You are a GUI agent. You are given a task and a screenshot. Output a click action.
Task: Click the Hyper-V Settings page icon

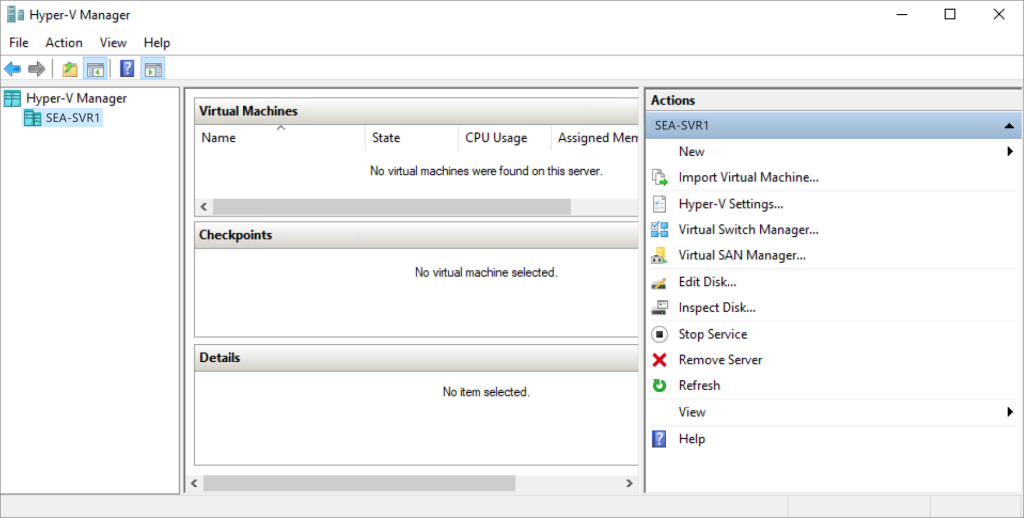(660, 204)
